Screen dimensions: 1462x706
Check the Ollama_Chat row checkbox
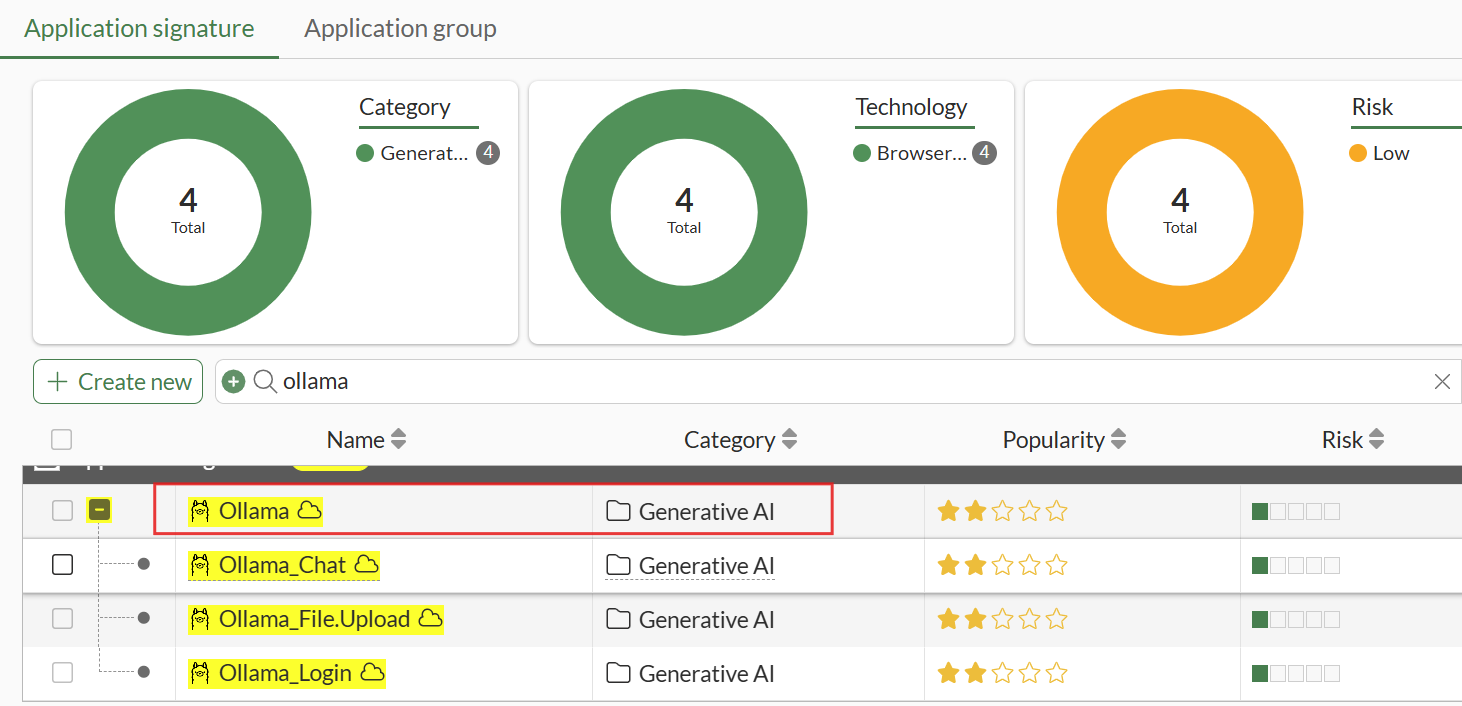pyautogui.click(x=62, y=565)
